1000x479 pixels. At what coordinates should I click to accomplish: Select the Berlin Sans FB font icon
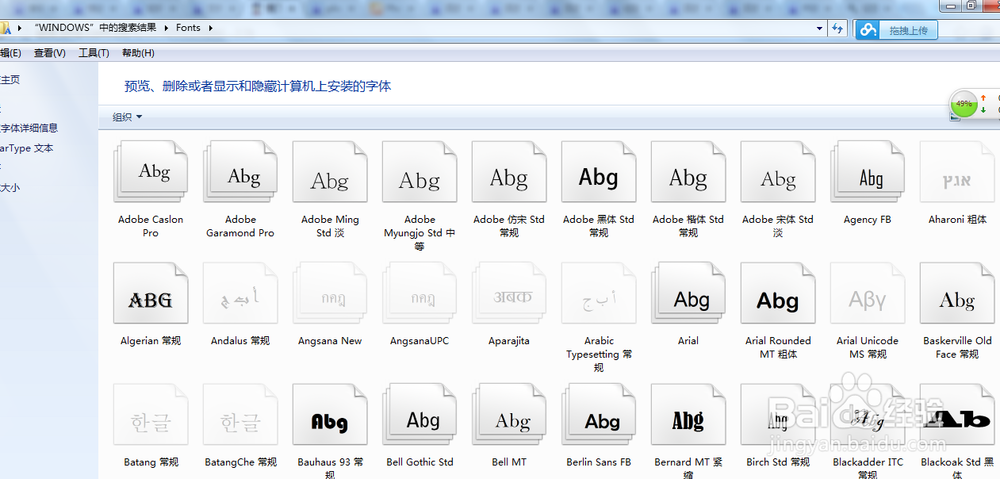tap(599, 414)
